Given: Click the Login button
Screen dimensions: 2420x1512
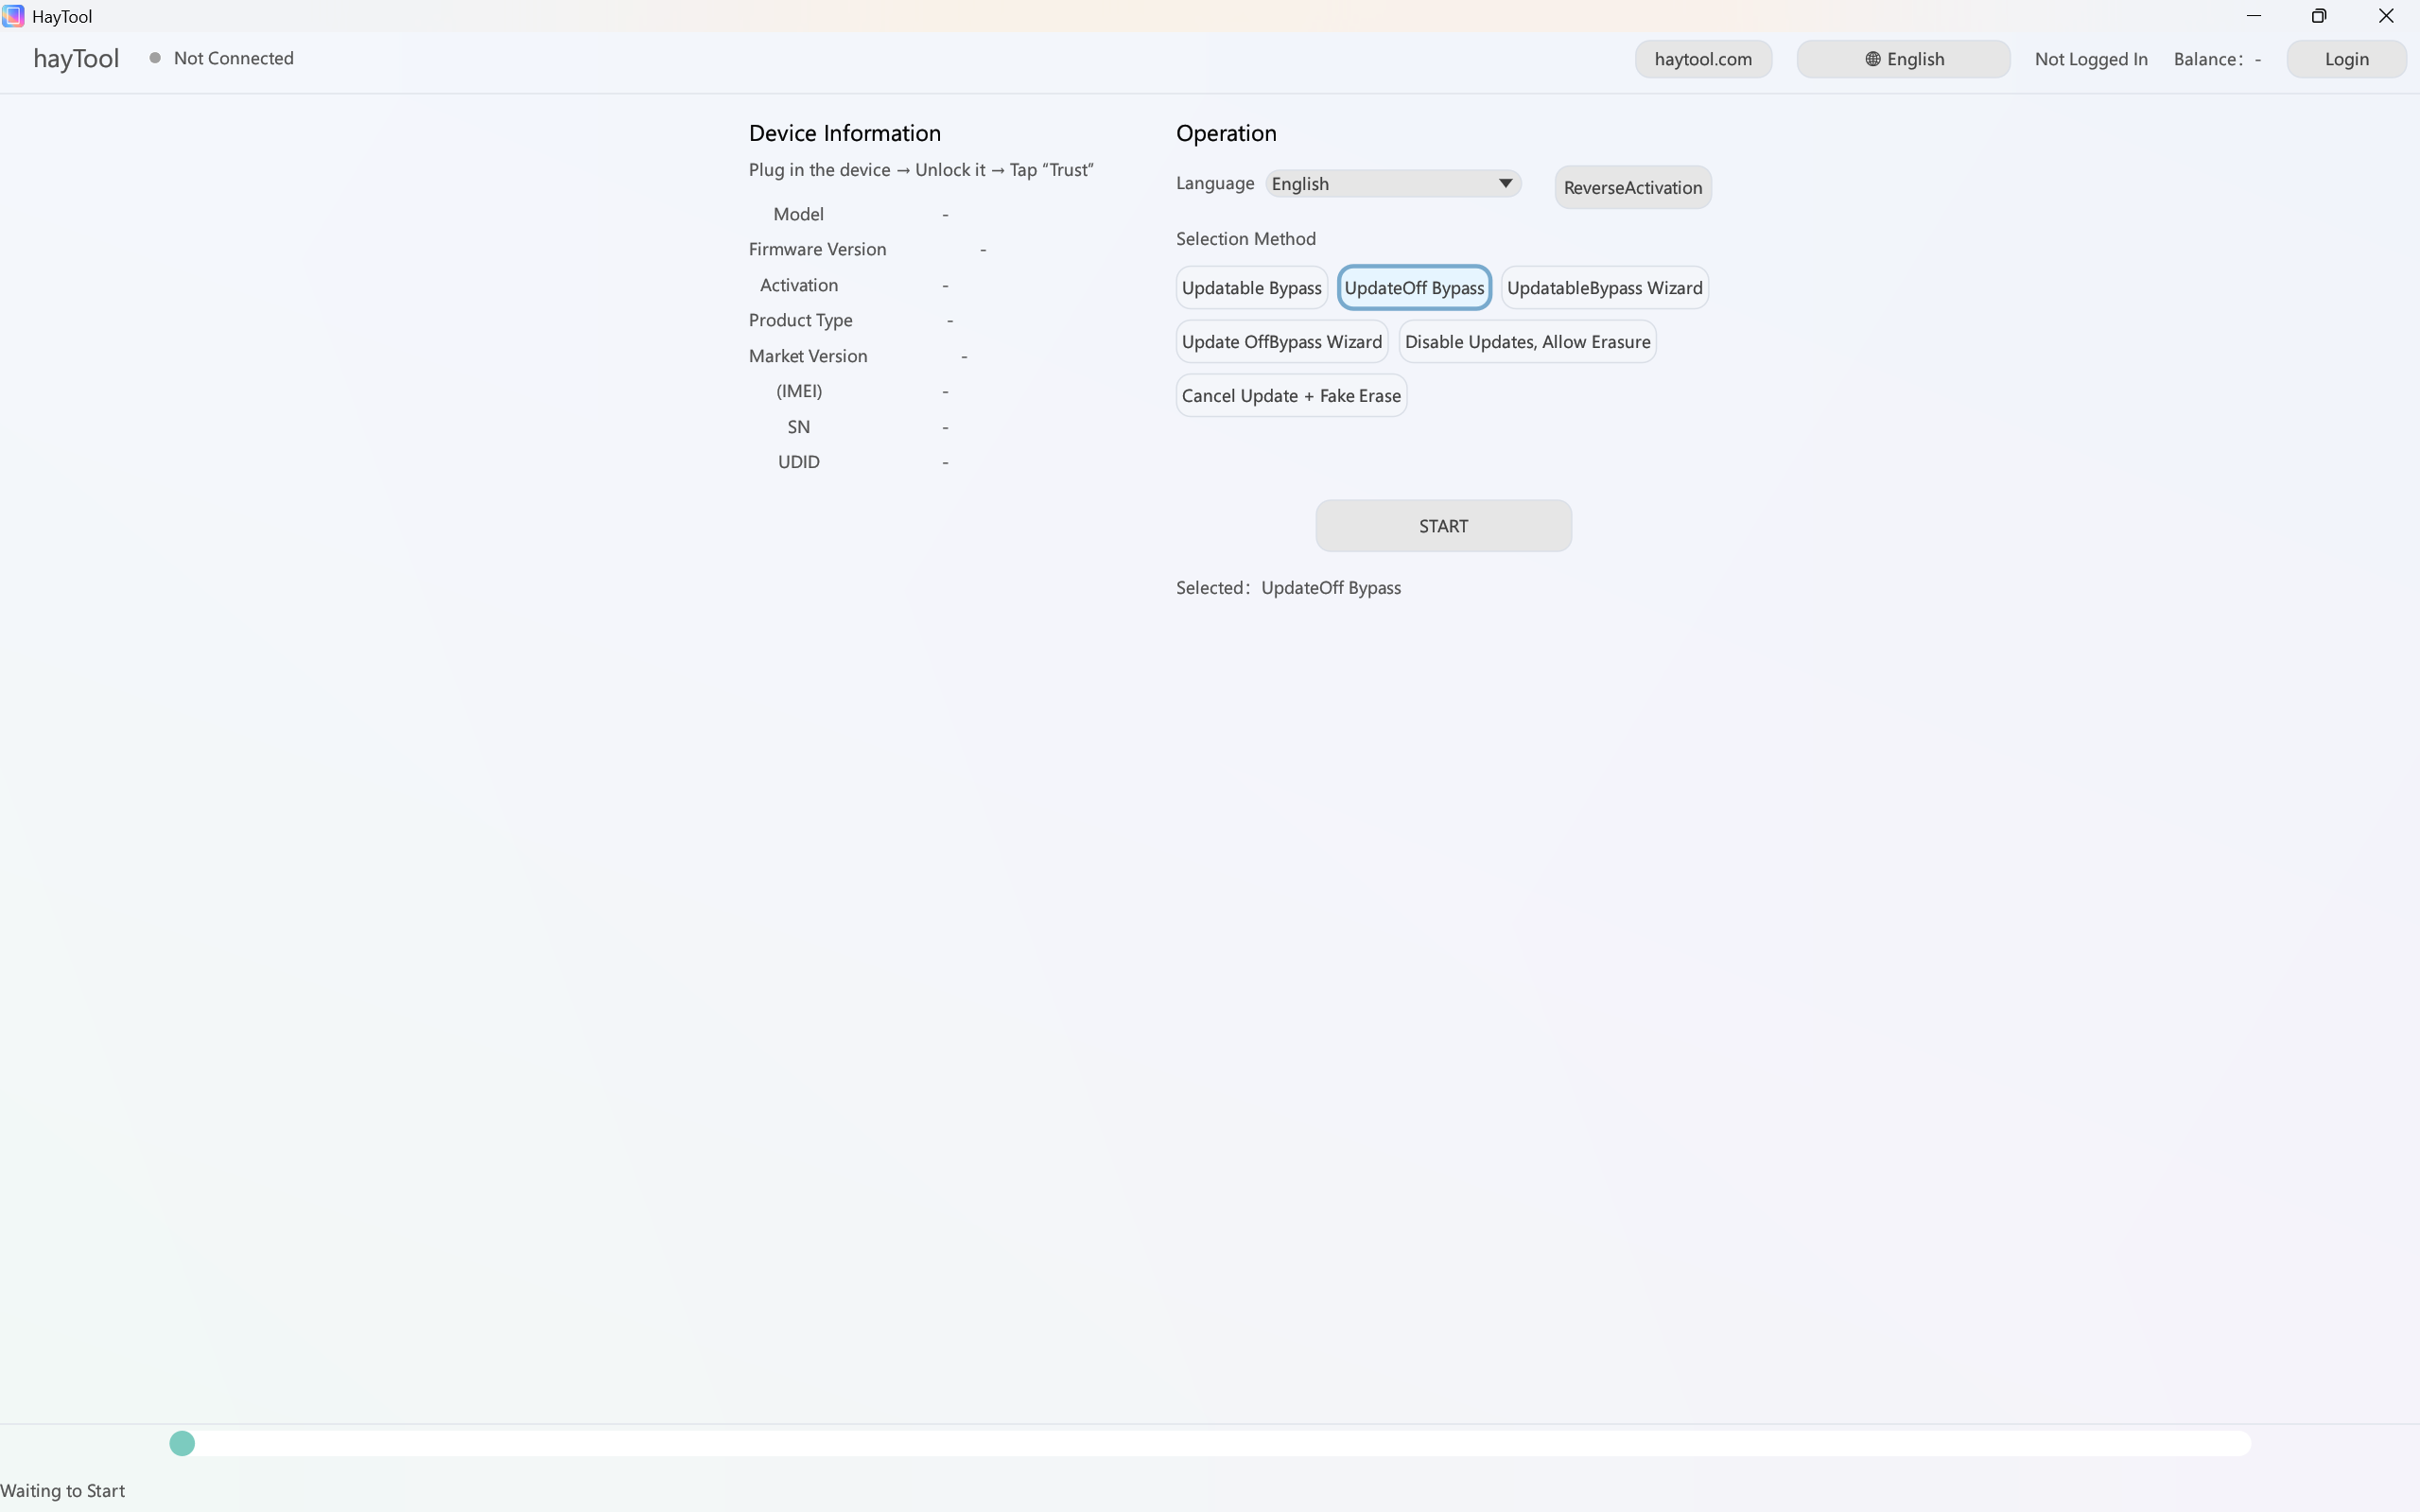Looking at the screenshot, I should click(x=2345, y=59).
